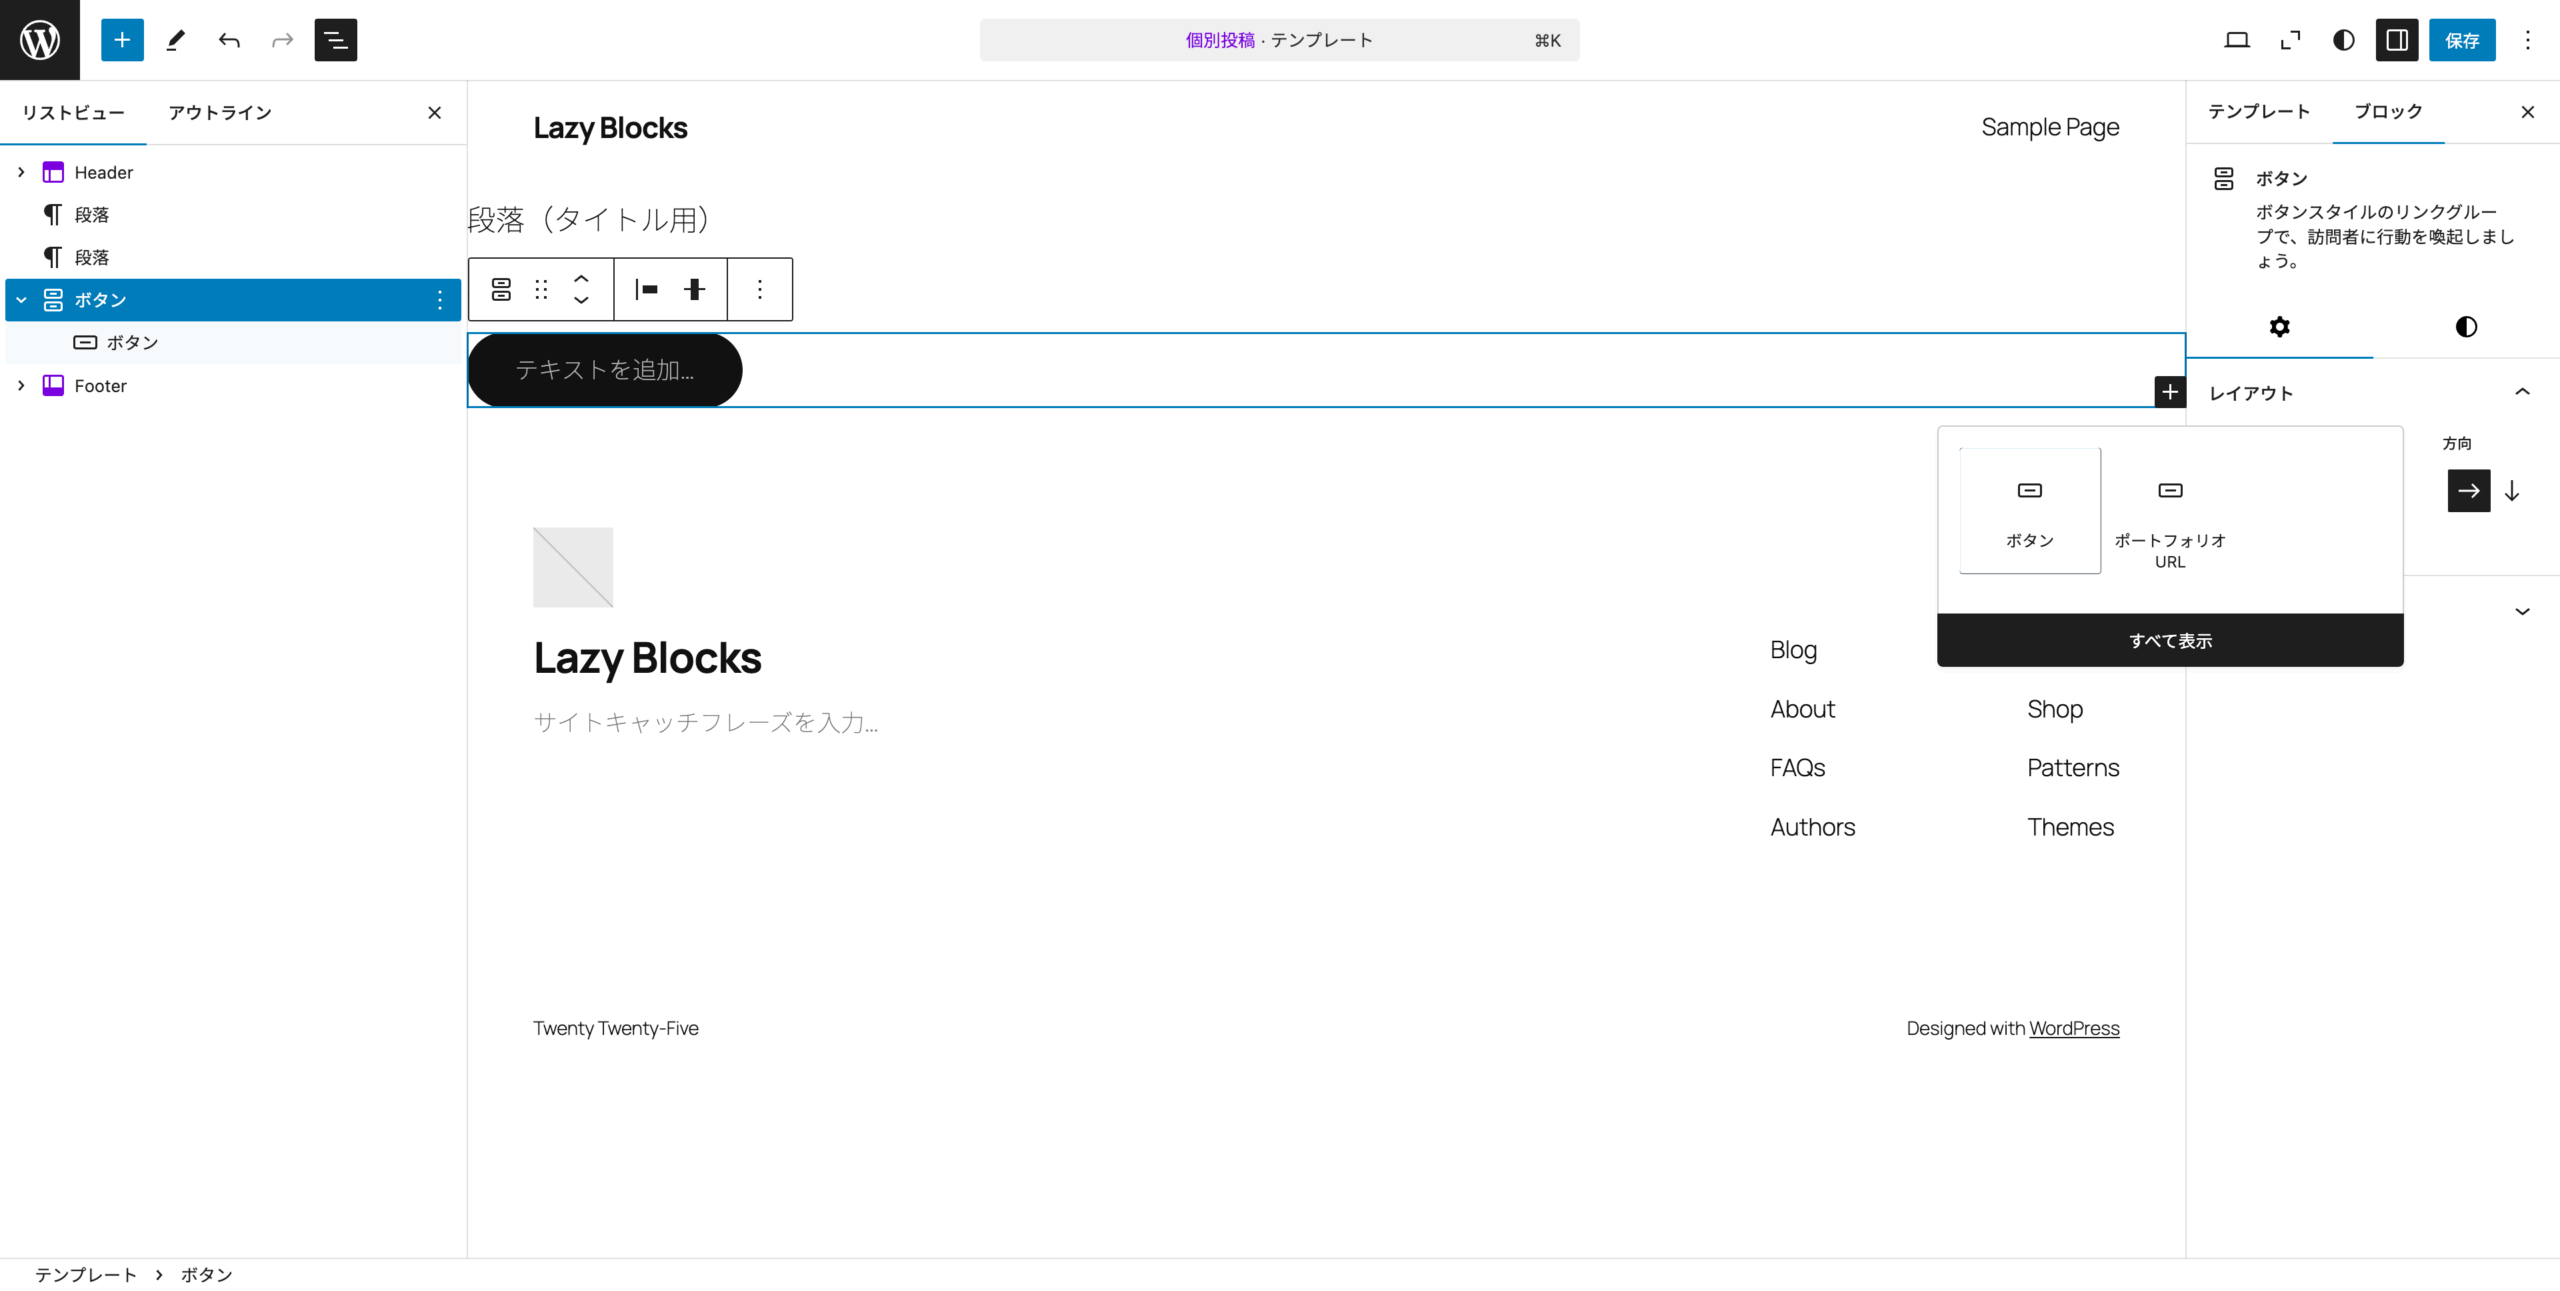This screenshot has height=1291, width=2560.
Task: Select the settings gear tab in block inspector
Action: point(2279,327)
